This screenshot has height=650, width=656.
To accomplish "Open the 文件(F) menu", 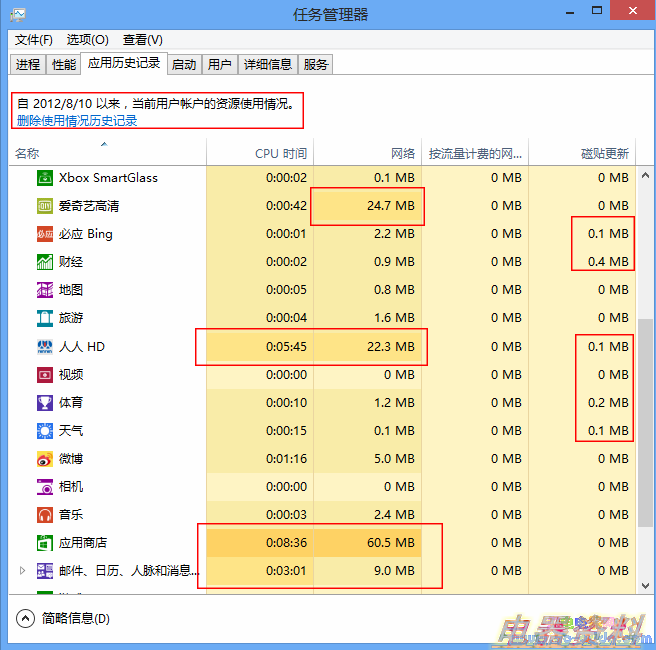I will [33, 40].
